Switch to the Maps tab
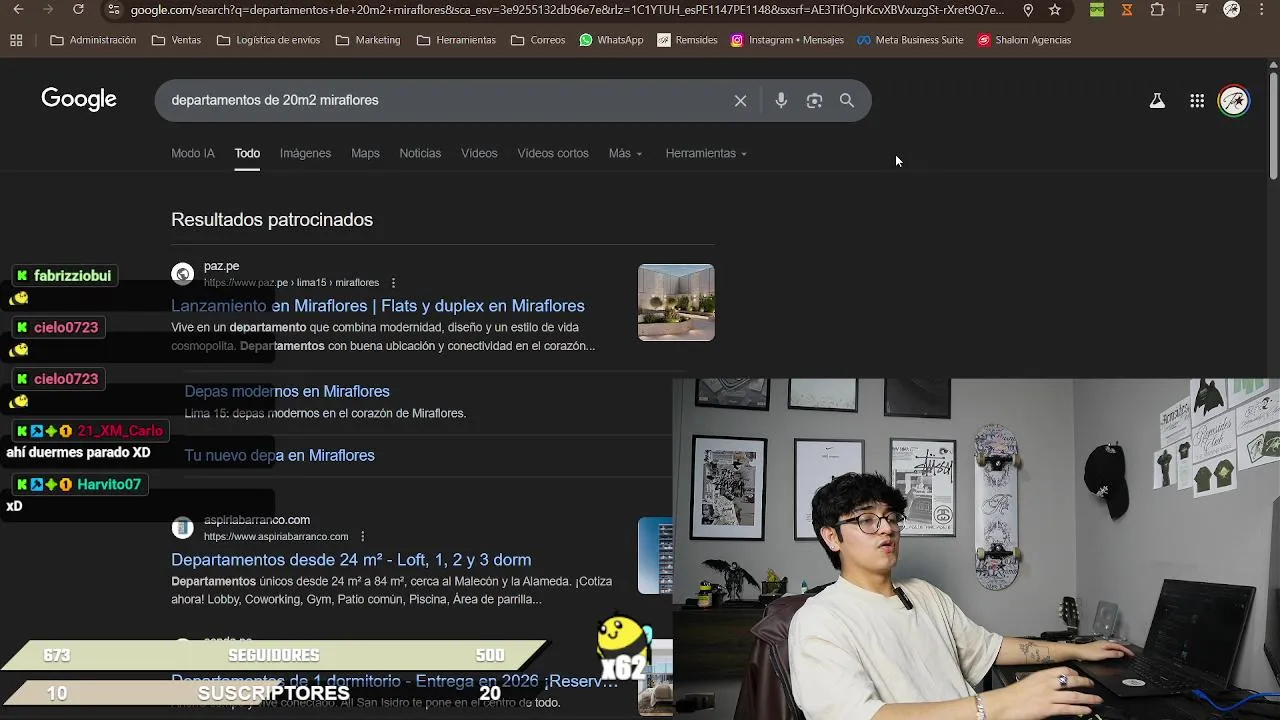Screen dimensions: 1280x720 365,153
